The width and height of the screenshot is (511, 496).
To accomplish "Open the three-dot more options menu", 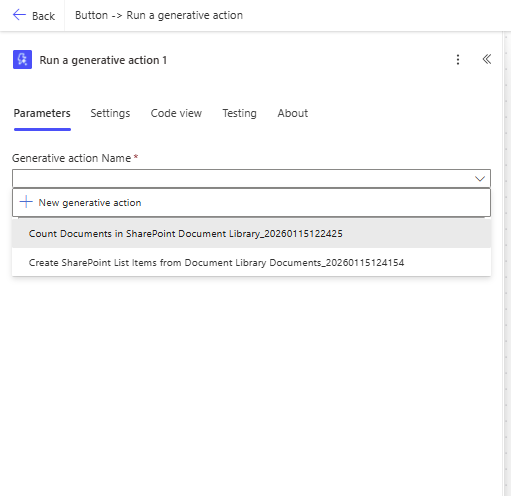I will click(x=458, y=60).
